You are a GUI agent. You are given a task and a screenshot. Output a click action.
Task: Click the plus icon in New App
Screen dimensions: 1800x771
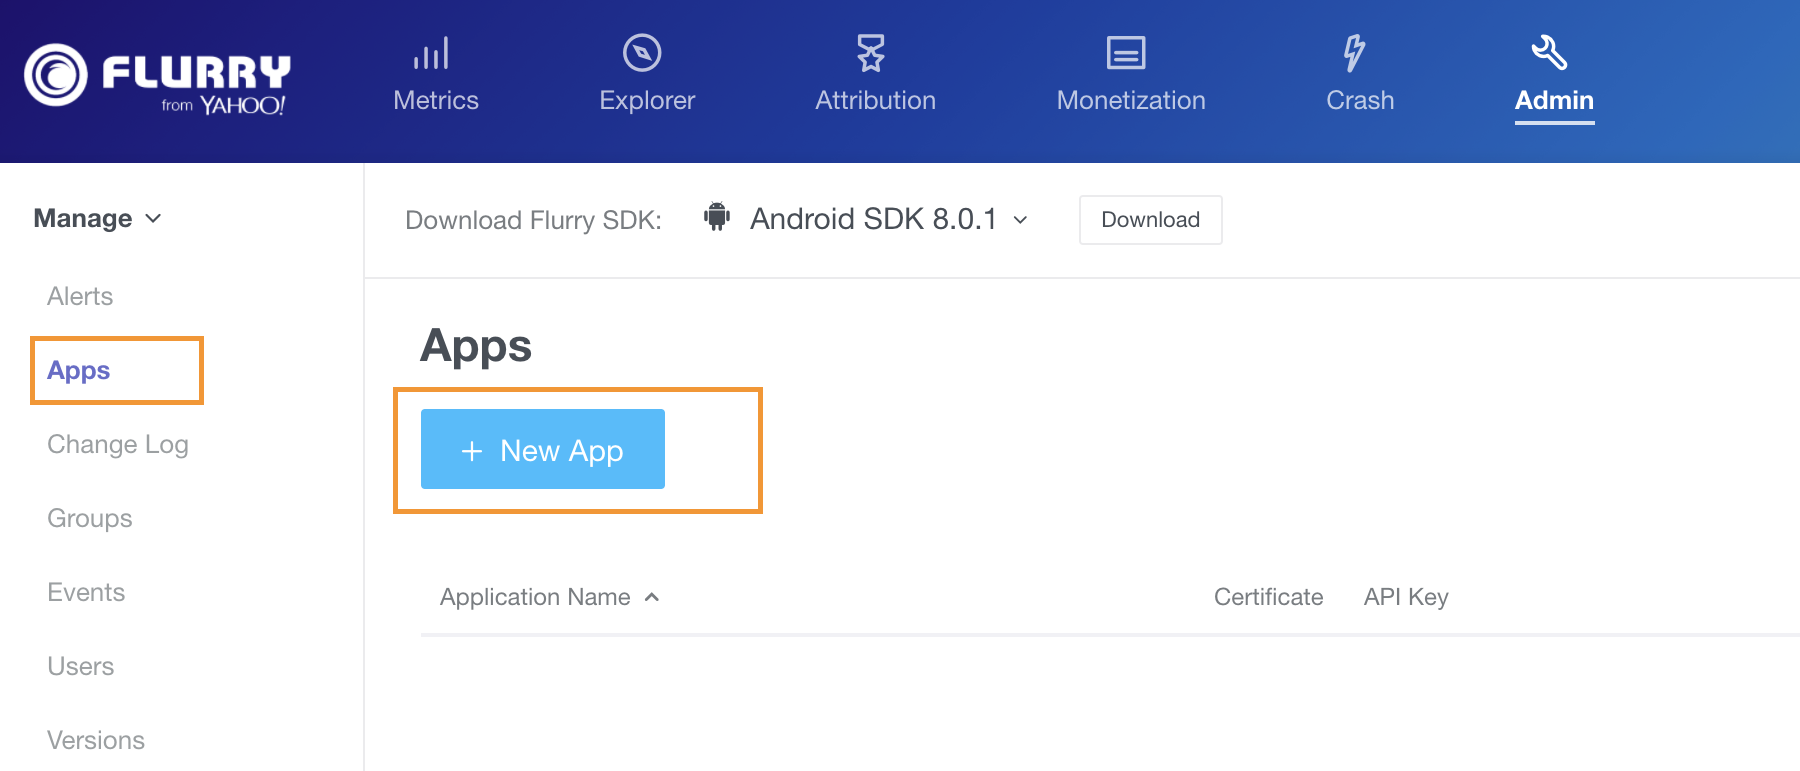pyautogui.click(x=472, y=451)
